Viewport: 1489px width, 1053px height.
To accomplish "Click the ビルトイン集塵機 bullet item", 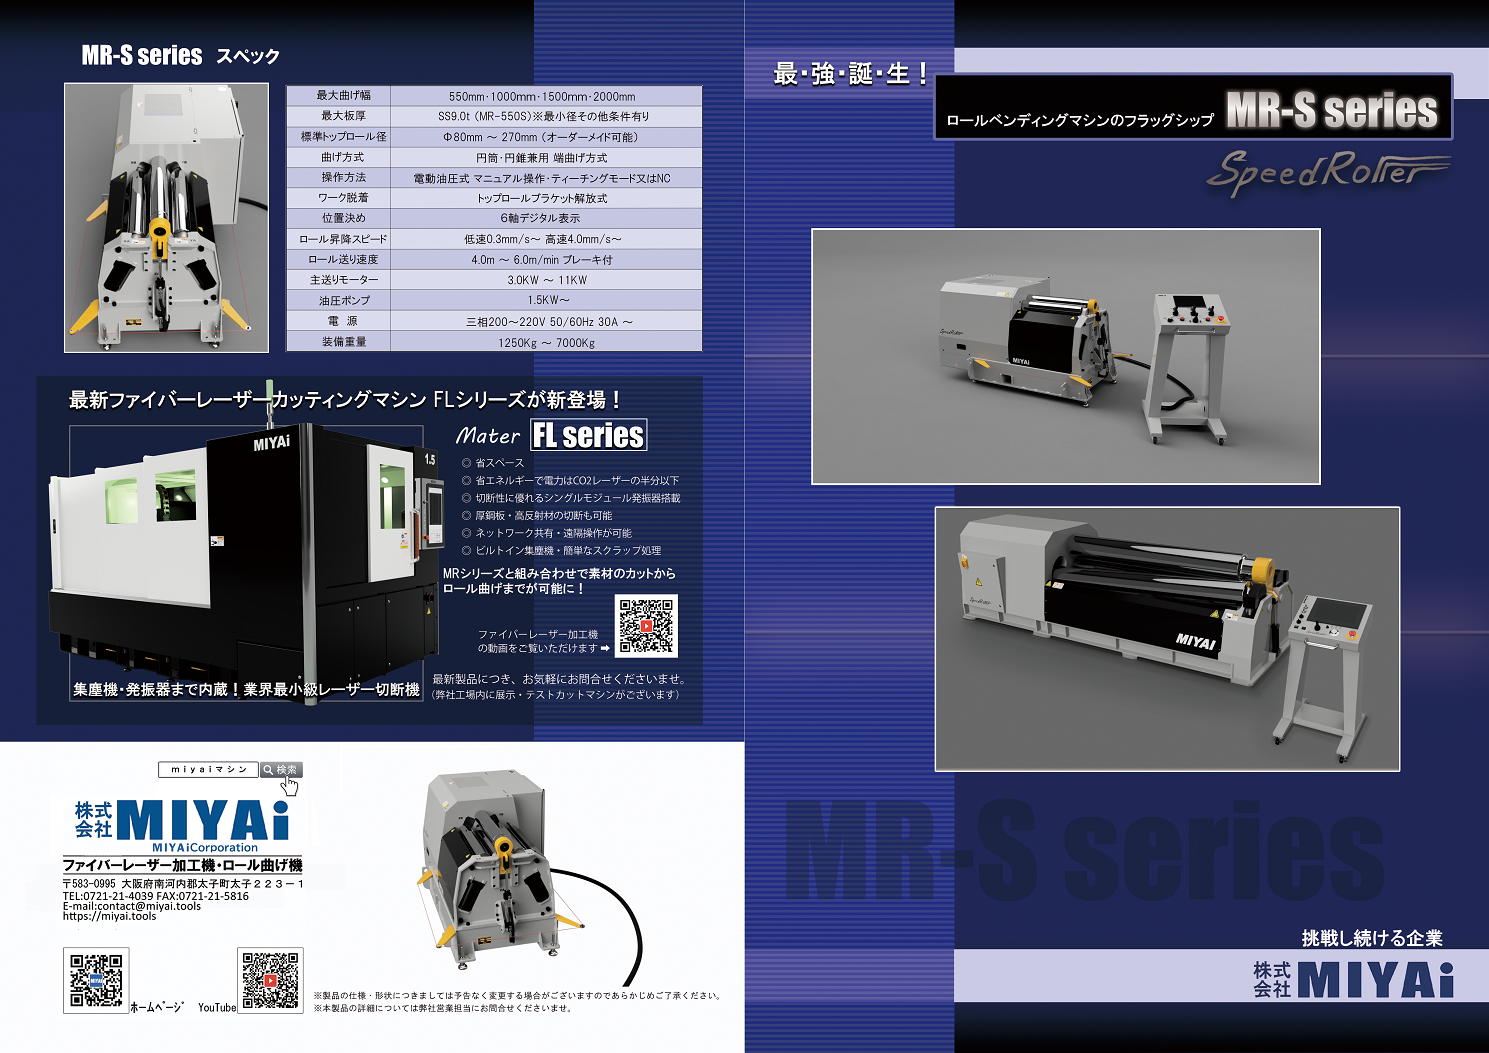I will tap(561, 550).
